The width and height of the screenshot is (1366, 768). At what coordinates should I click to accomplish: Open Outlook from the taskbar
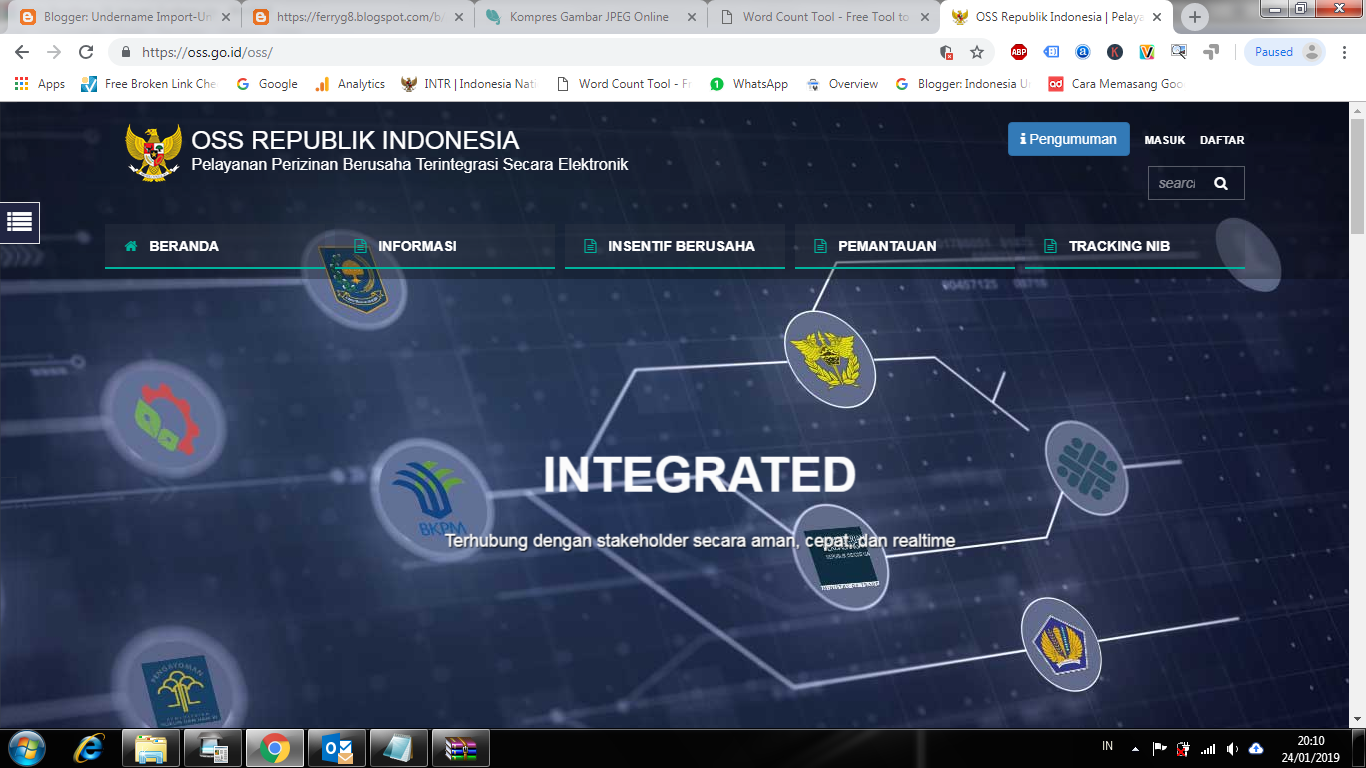click(x=336, y=746)
